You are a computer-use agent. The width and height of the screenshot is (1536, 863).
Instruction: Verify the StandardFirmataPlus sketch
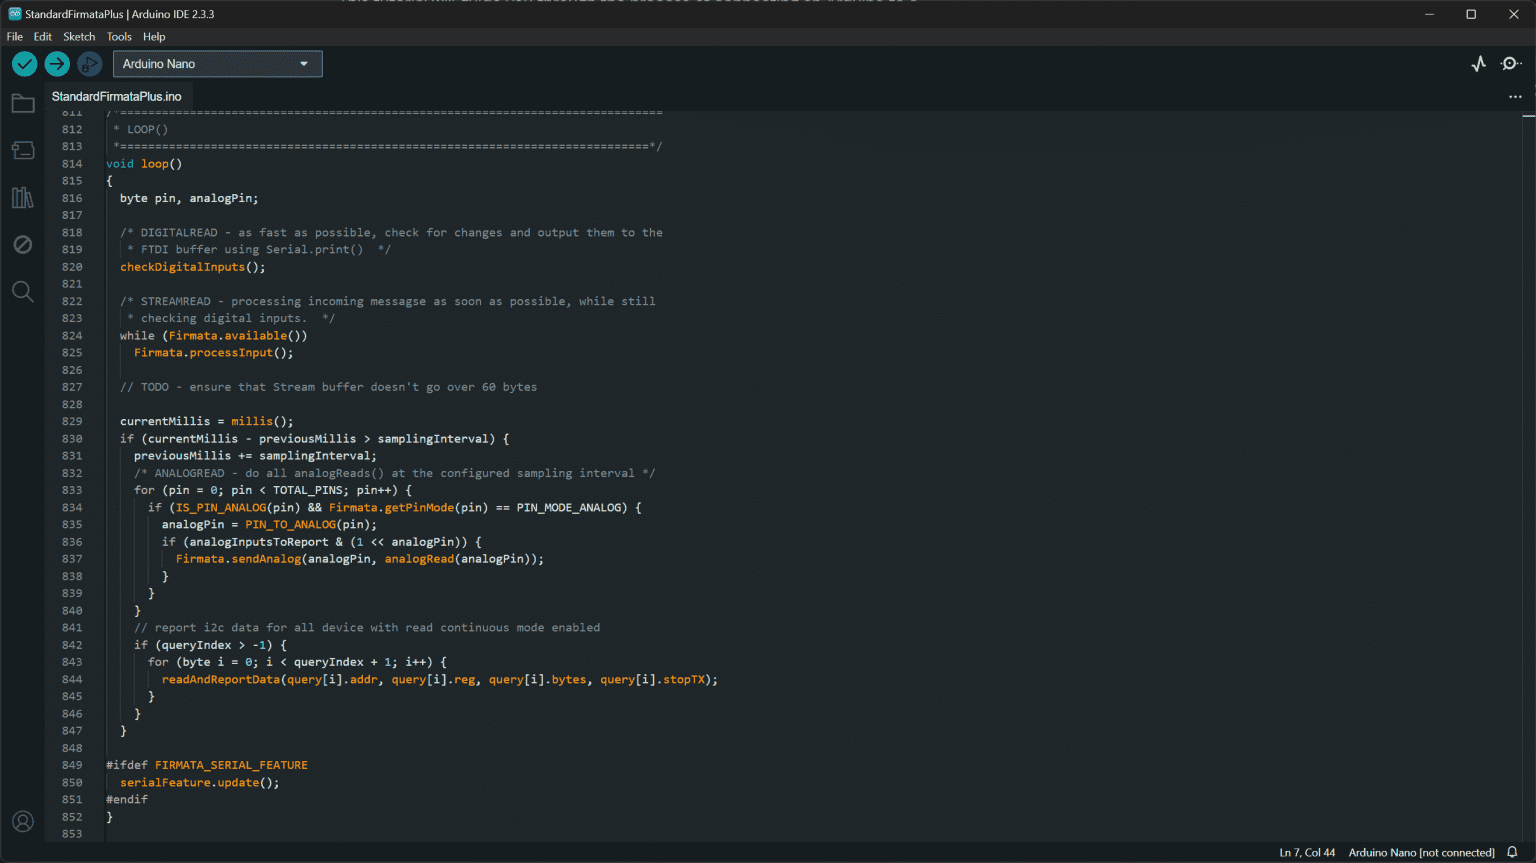[24, 63]
